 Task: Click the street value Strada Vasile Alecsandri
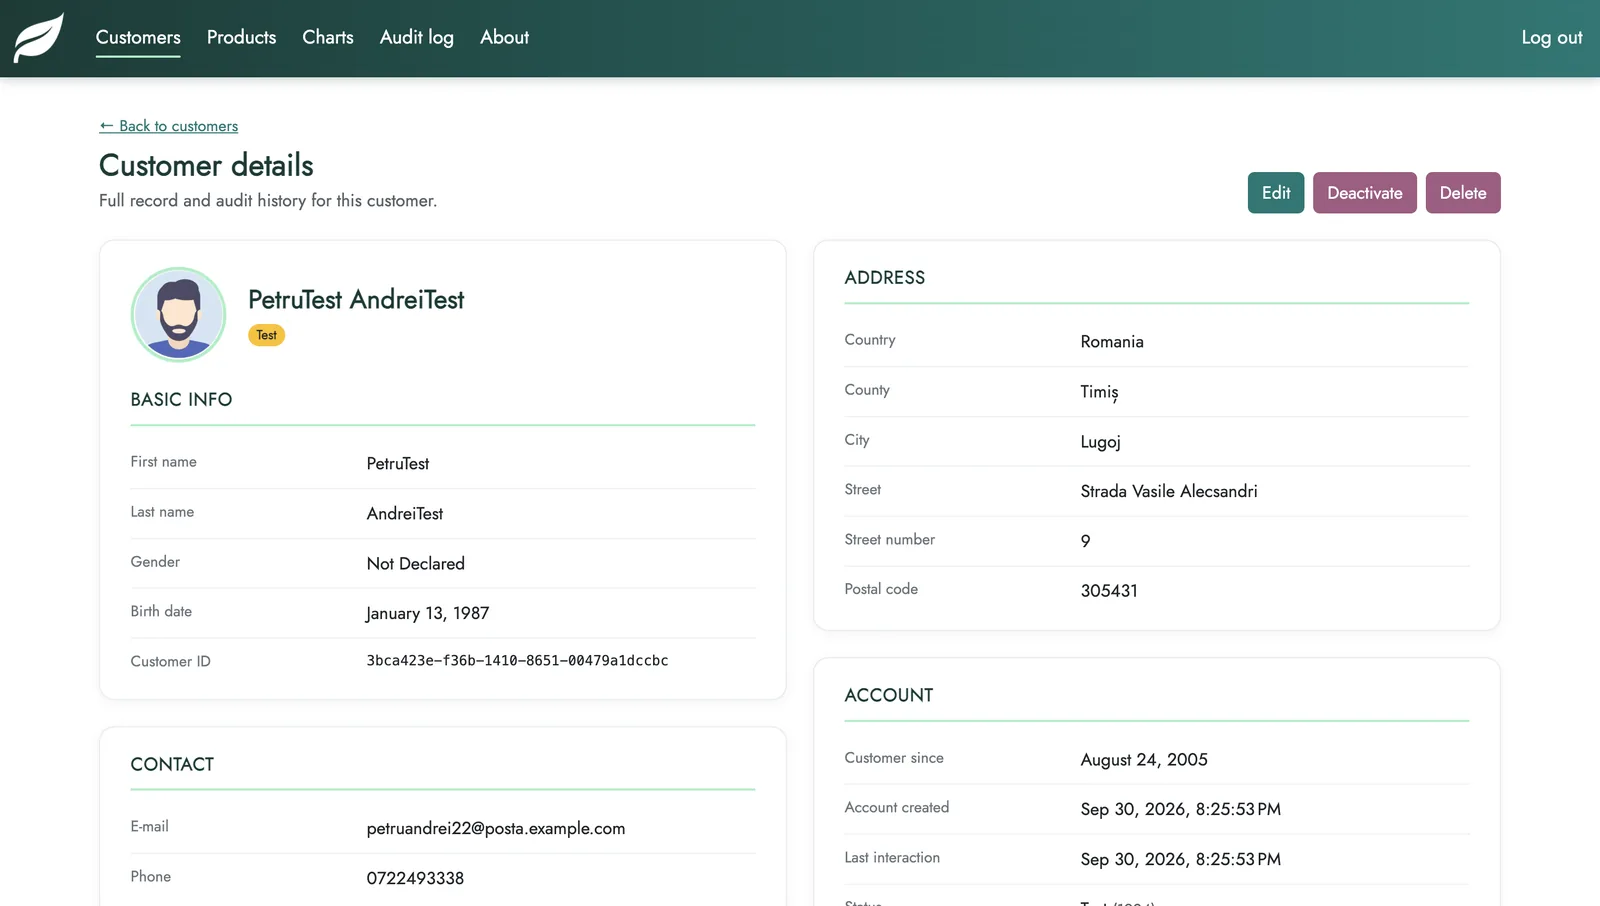click(x=1169, y=491)
